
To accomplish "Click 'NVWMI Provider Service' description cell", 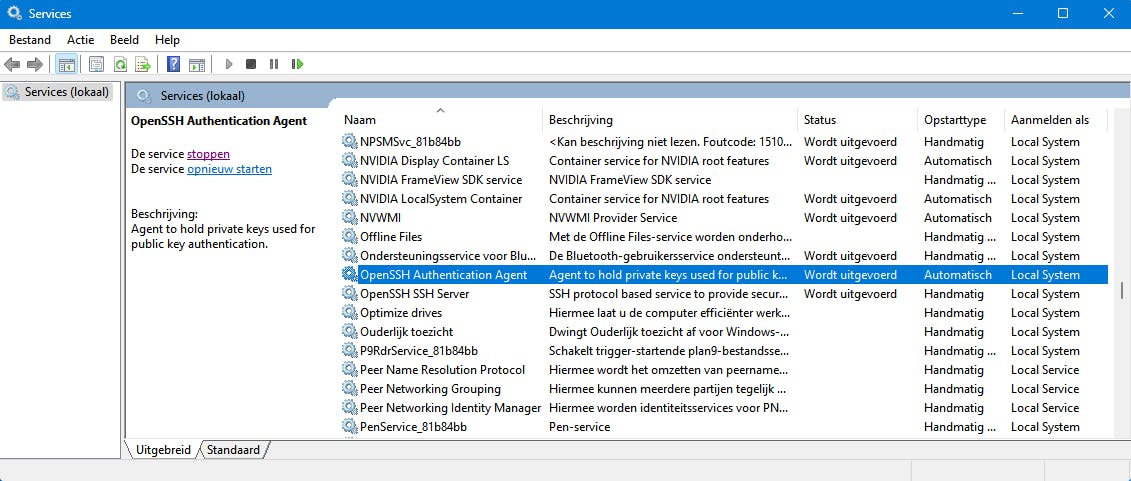I will pos(613,217).
